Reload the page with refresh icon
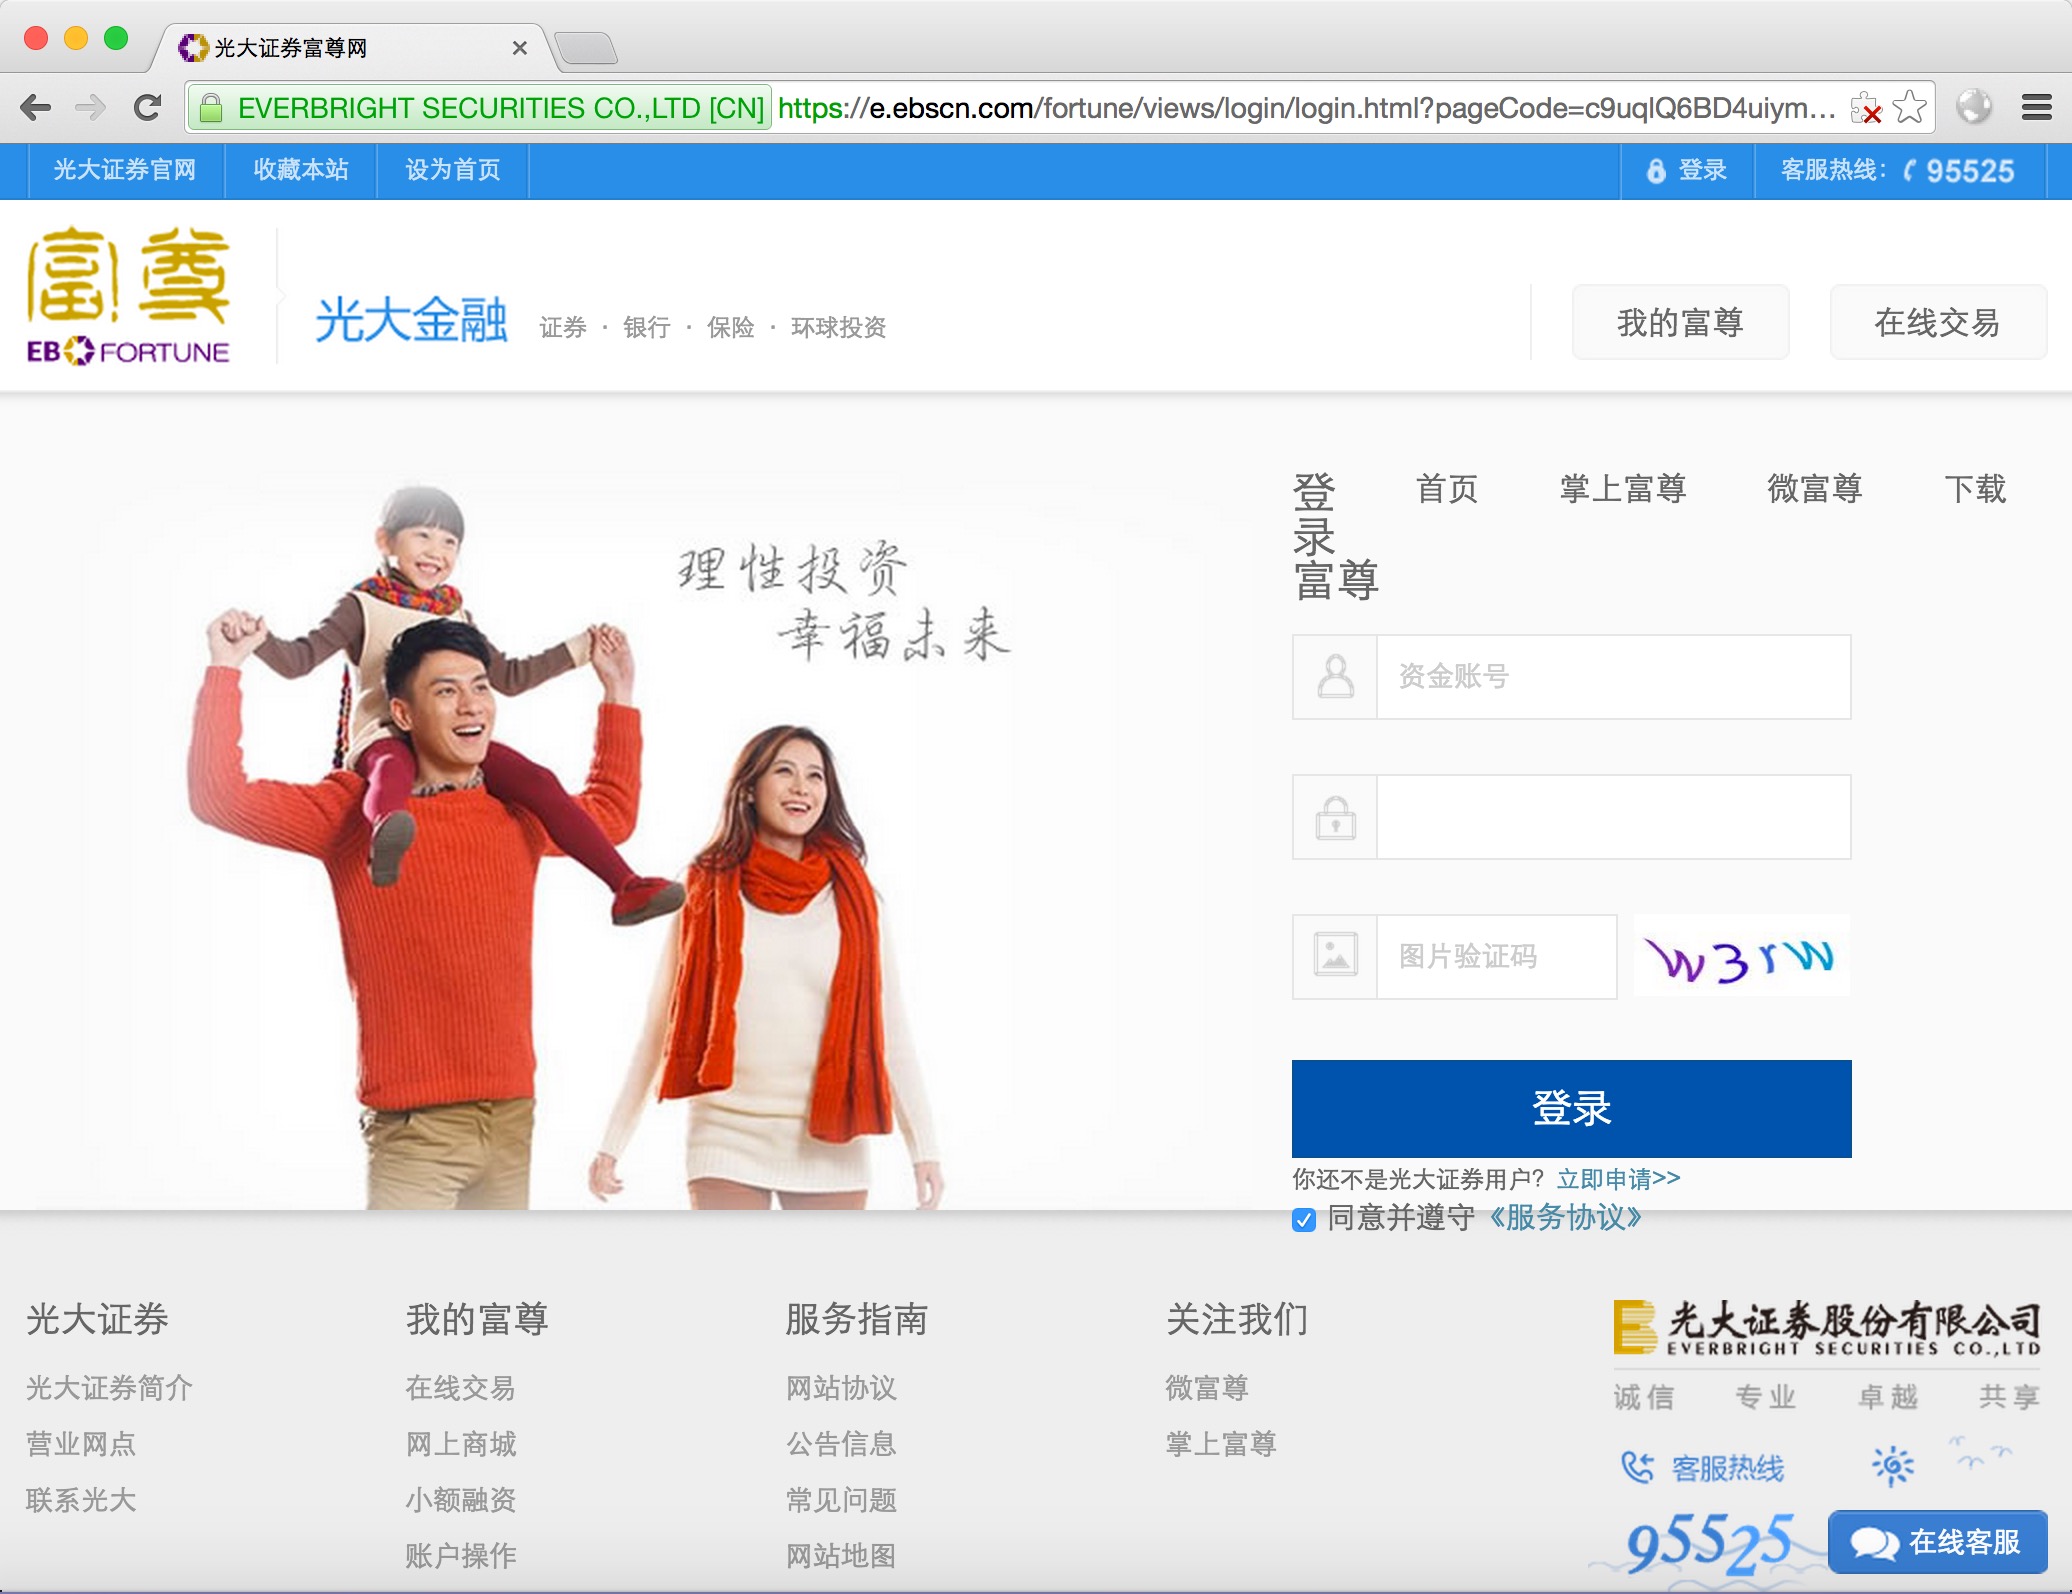2072x1594 pixels. tap(148, 107)
